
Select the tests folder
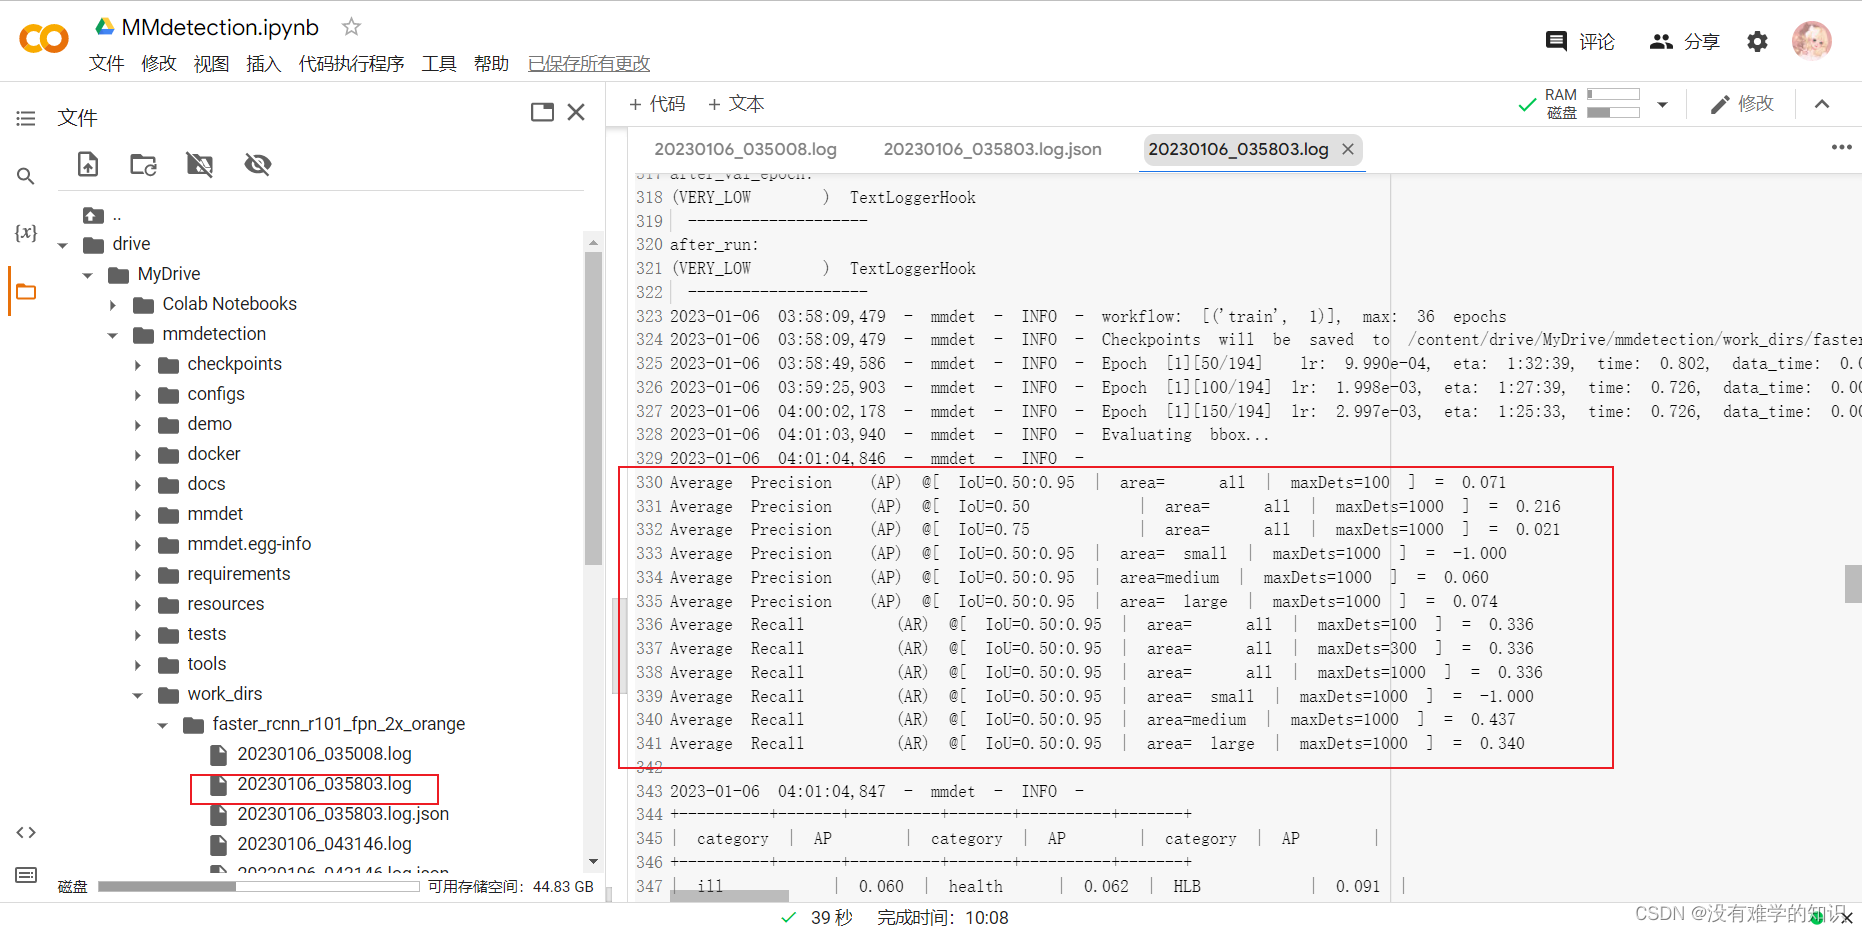point(206,634)
